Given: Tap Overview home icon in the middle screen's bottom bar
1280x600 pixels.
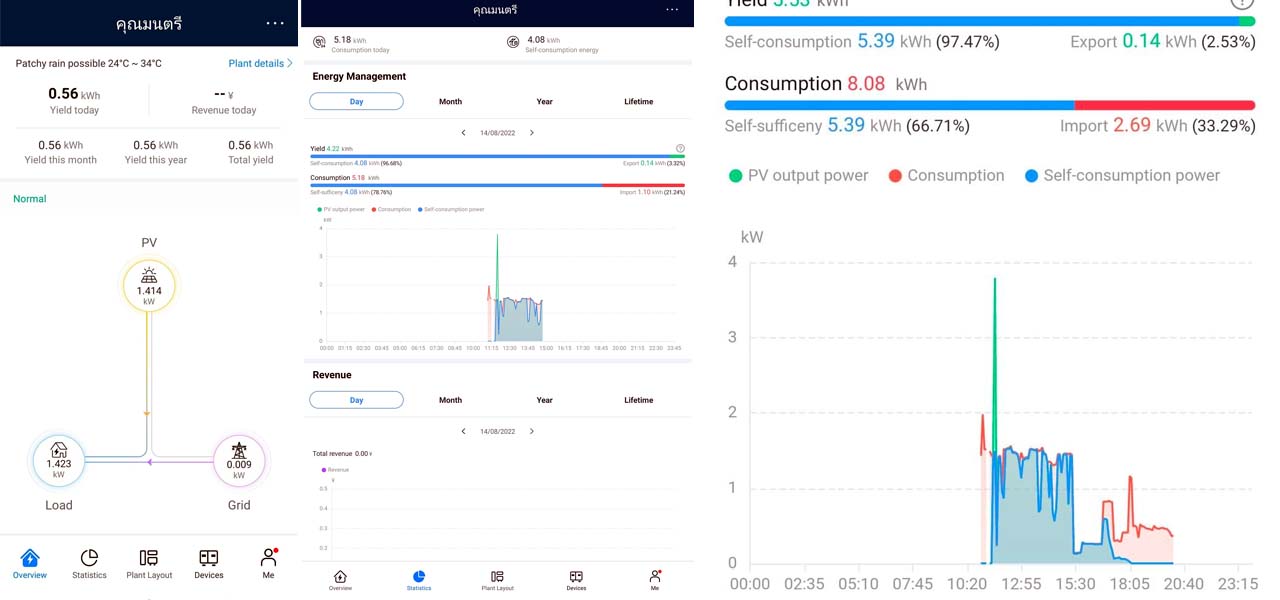Looking at the screenshot, I should click(340, 580).
